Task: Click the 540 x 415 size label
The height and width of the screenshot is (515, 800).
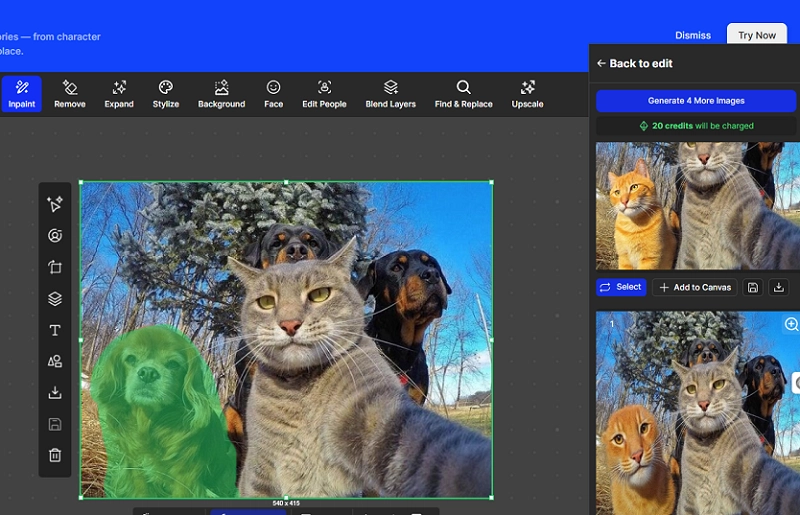Action: (x=286, y=503)
